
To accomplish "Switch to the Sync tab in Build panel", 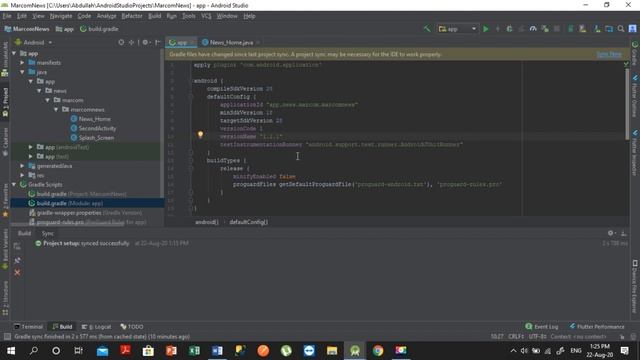I will 48,233.
